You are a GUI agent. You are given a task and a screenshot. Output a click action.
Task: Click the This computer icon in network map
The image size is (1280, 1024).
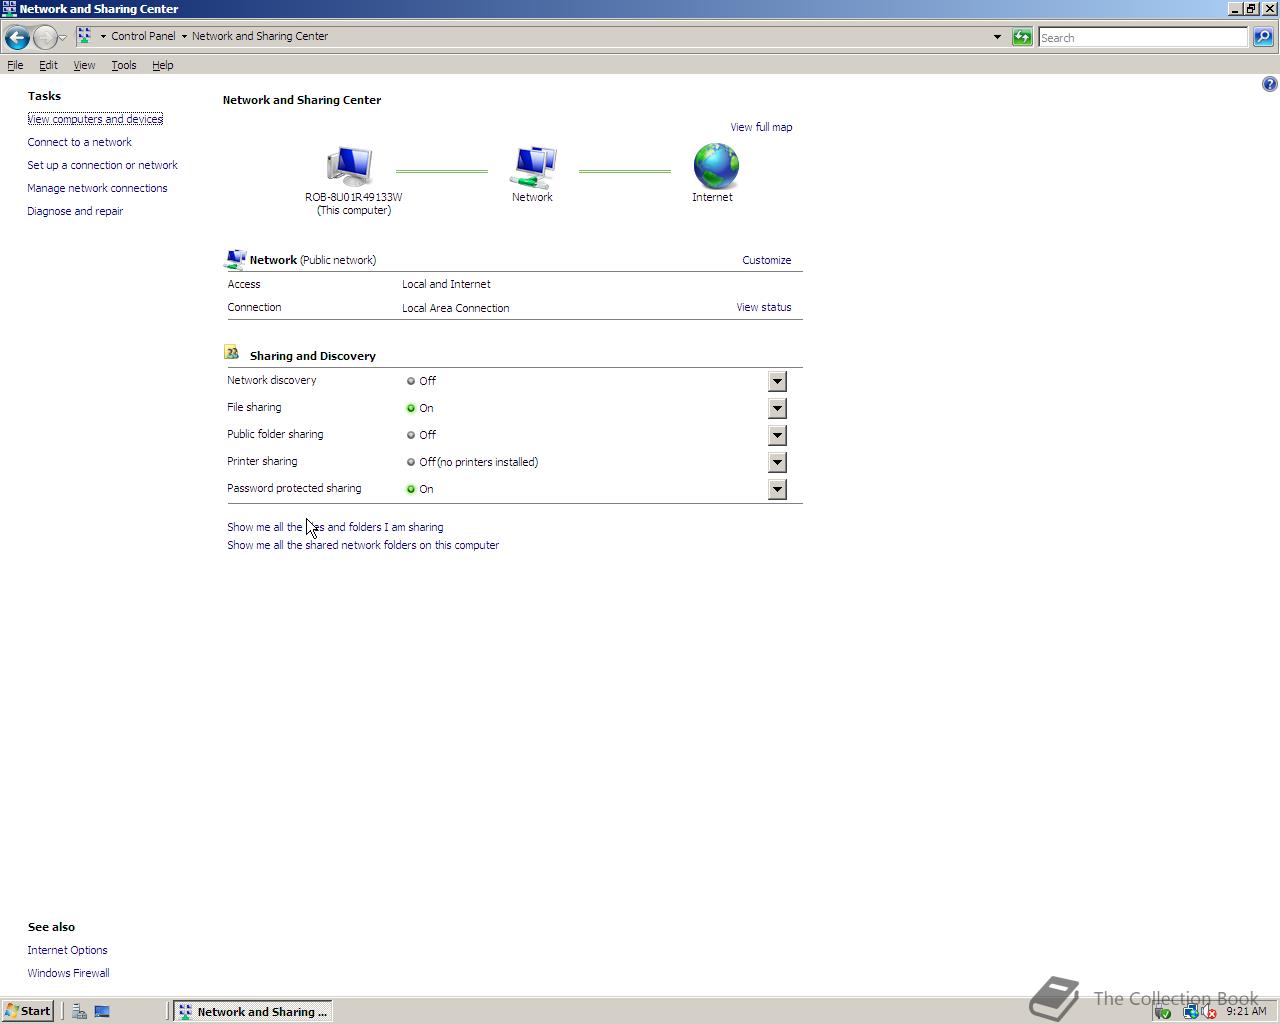[x=350, y=166]
